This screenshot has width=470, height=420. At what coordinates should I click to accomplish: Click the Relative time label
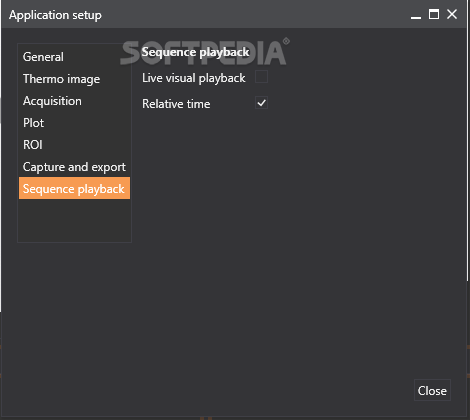(x=176, y=104)
